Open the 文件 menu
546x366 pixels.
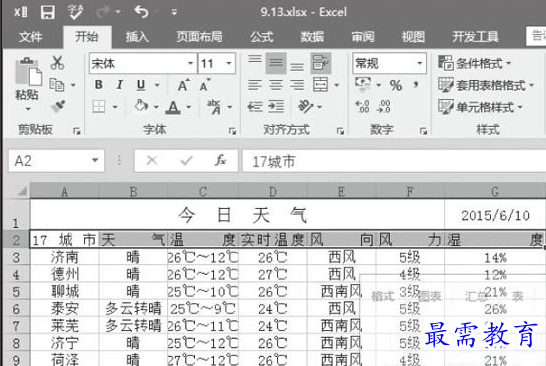[x=30, y=37]
